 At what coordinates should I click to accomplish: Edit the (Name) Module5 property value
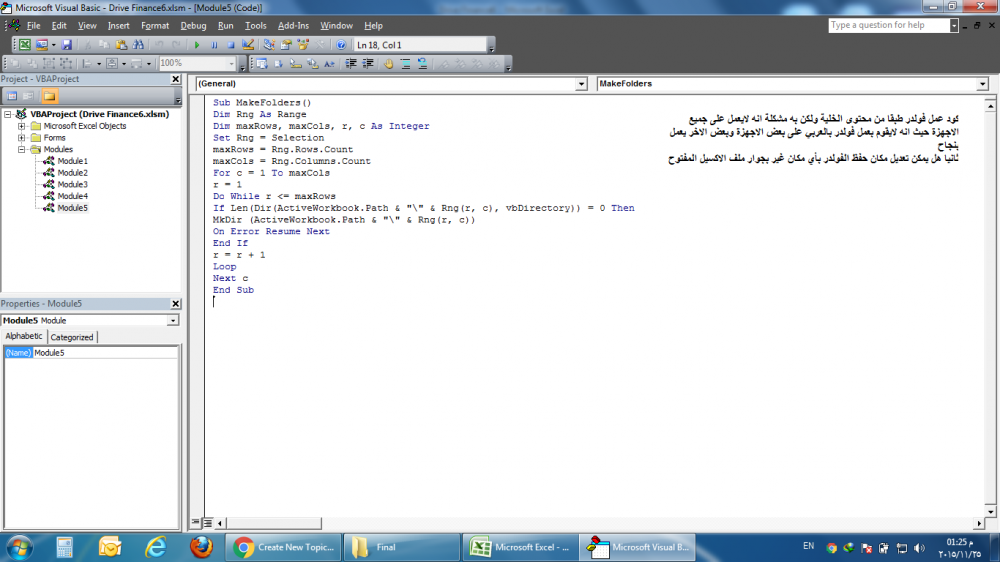coord(105,353)
